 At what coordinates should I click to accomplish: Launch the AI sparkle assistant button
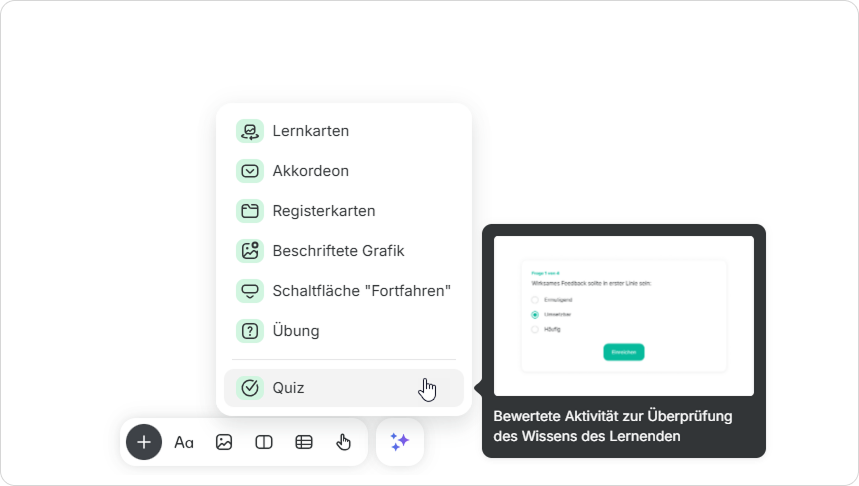click(400, 442)
